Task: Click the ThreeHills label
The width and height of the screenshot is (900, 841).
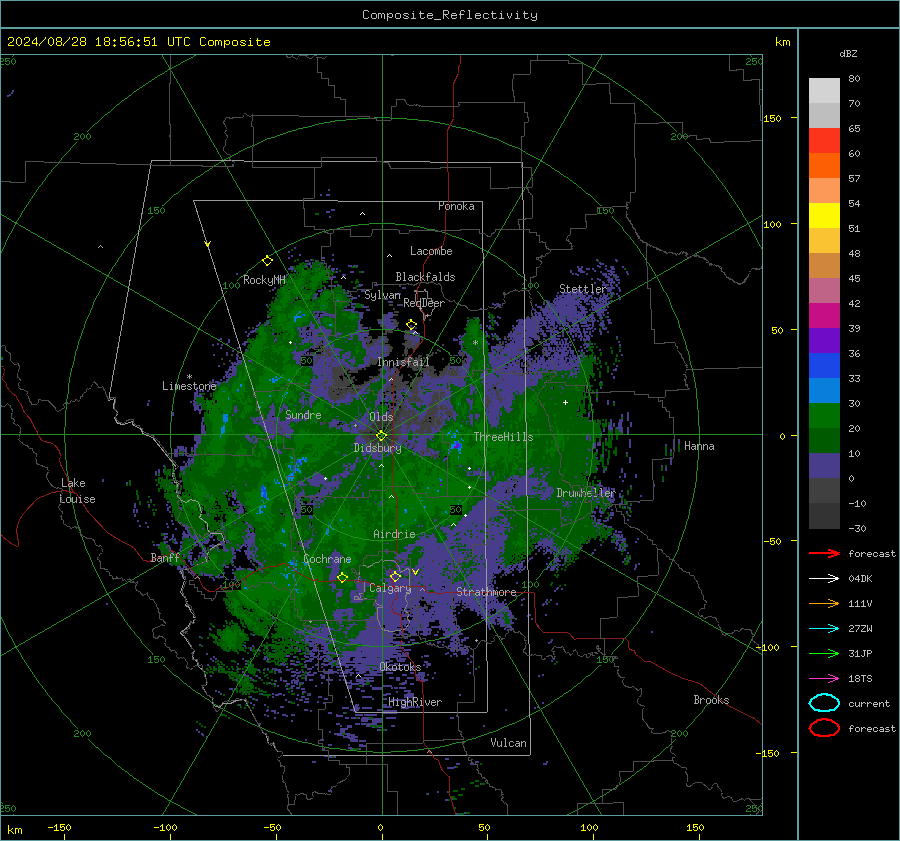Action: (x=503, y=437)
